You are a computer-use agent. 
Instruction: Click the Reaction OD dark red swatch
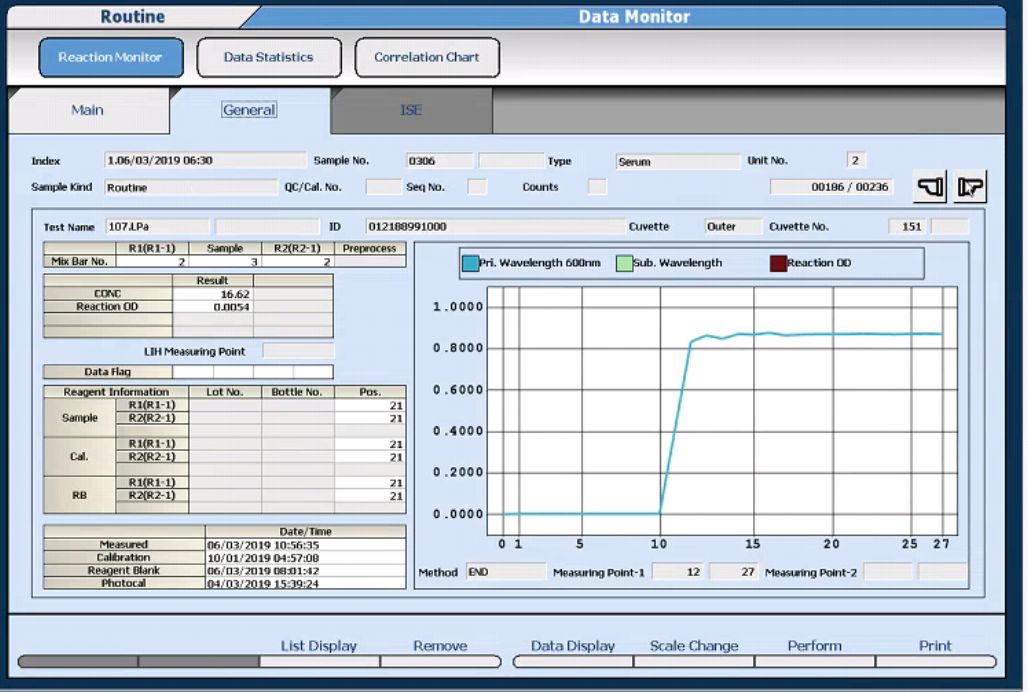coord(778,263)
